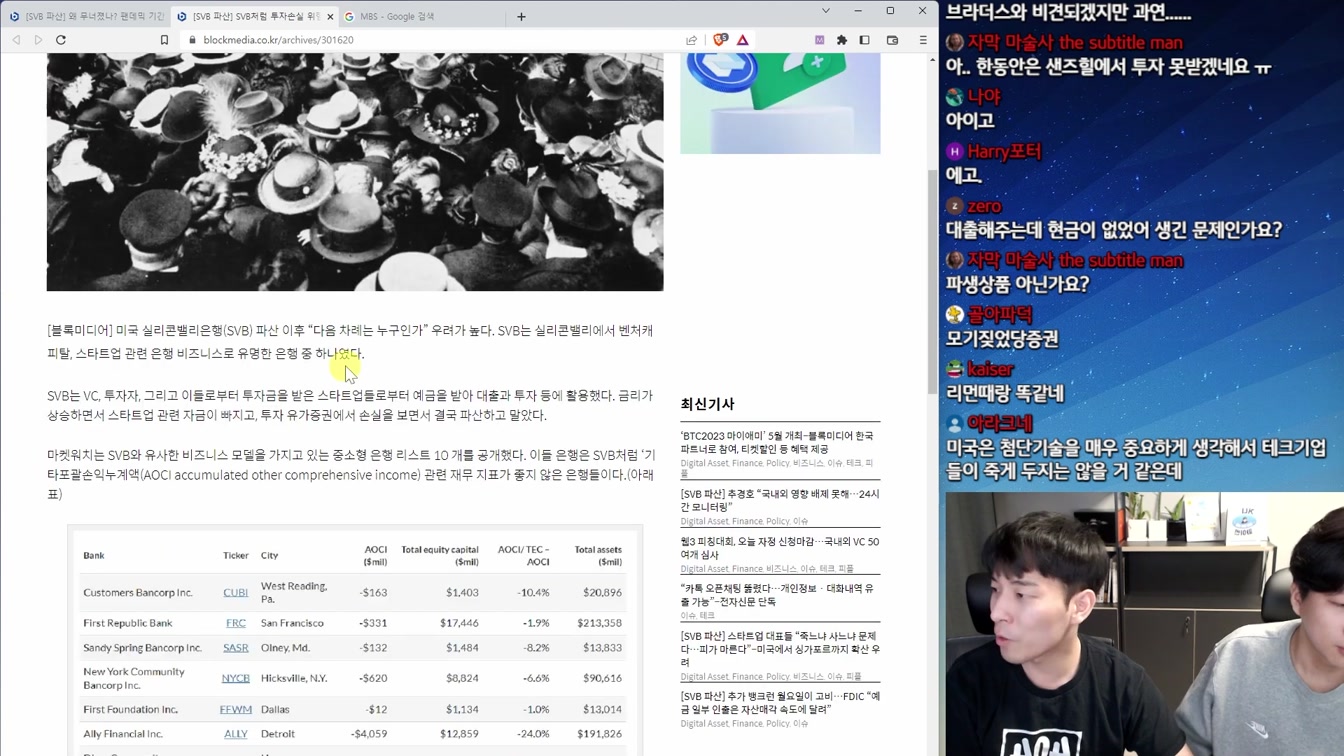The width and height of the screenshot is (1344, 756).
Task: Open a new tab with the plus button
Action: 521,16
